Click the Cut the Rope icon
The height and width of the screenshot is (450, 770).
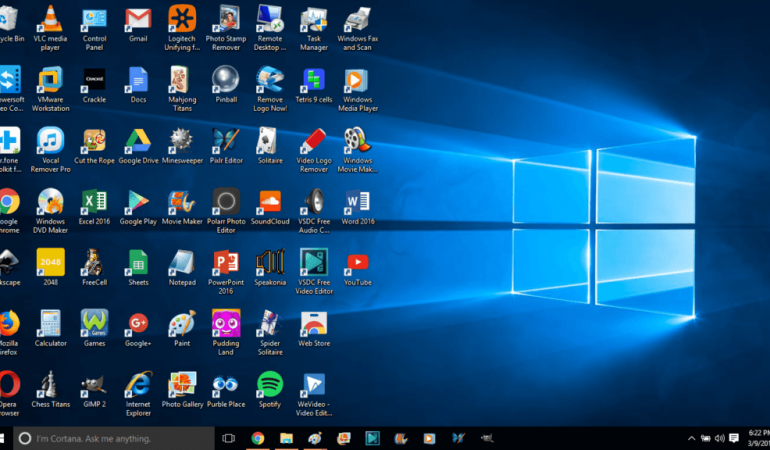tap(94, 141)
